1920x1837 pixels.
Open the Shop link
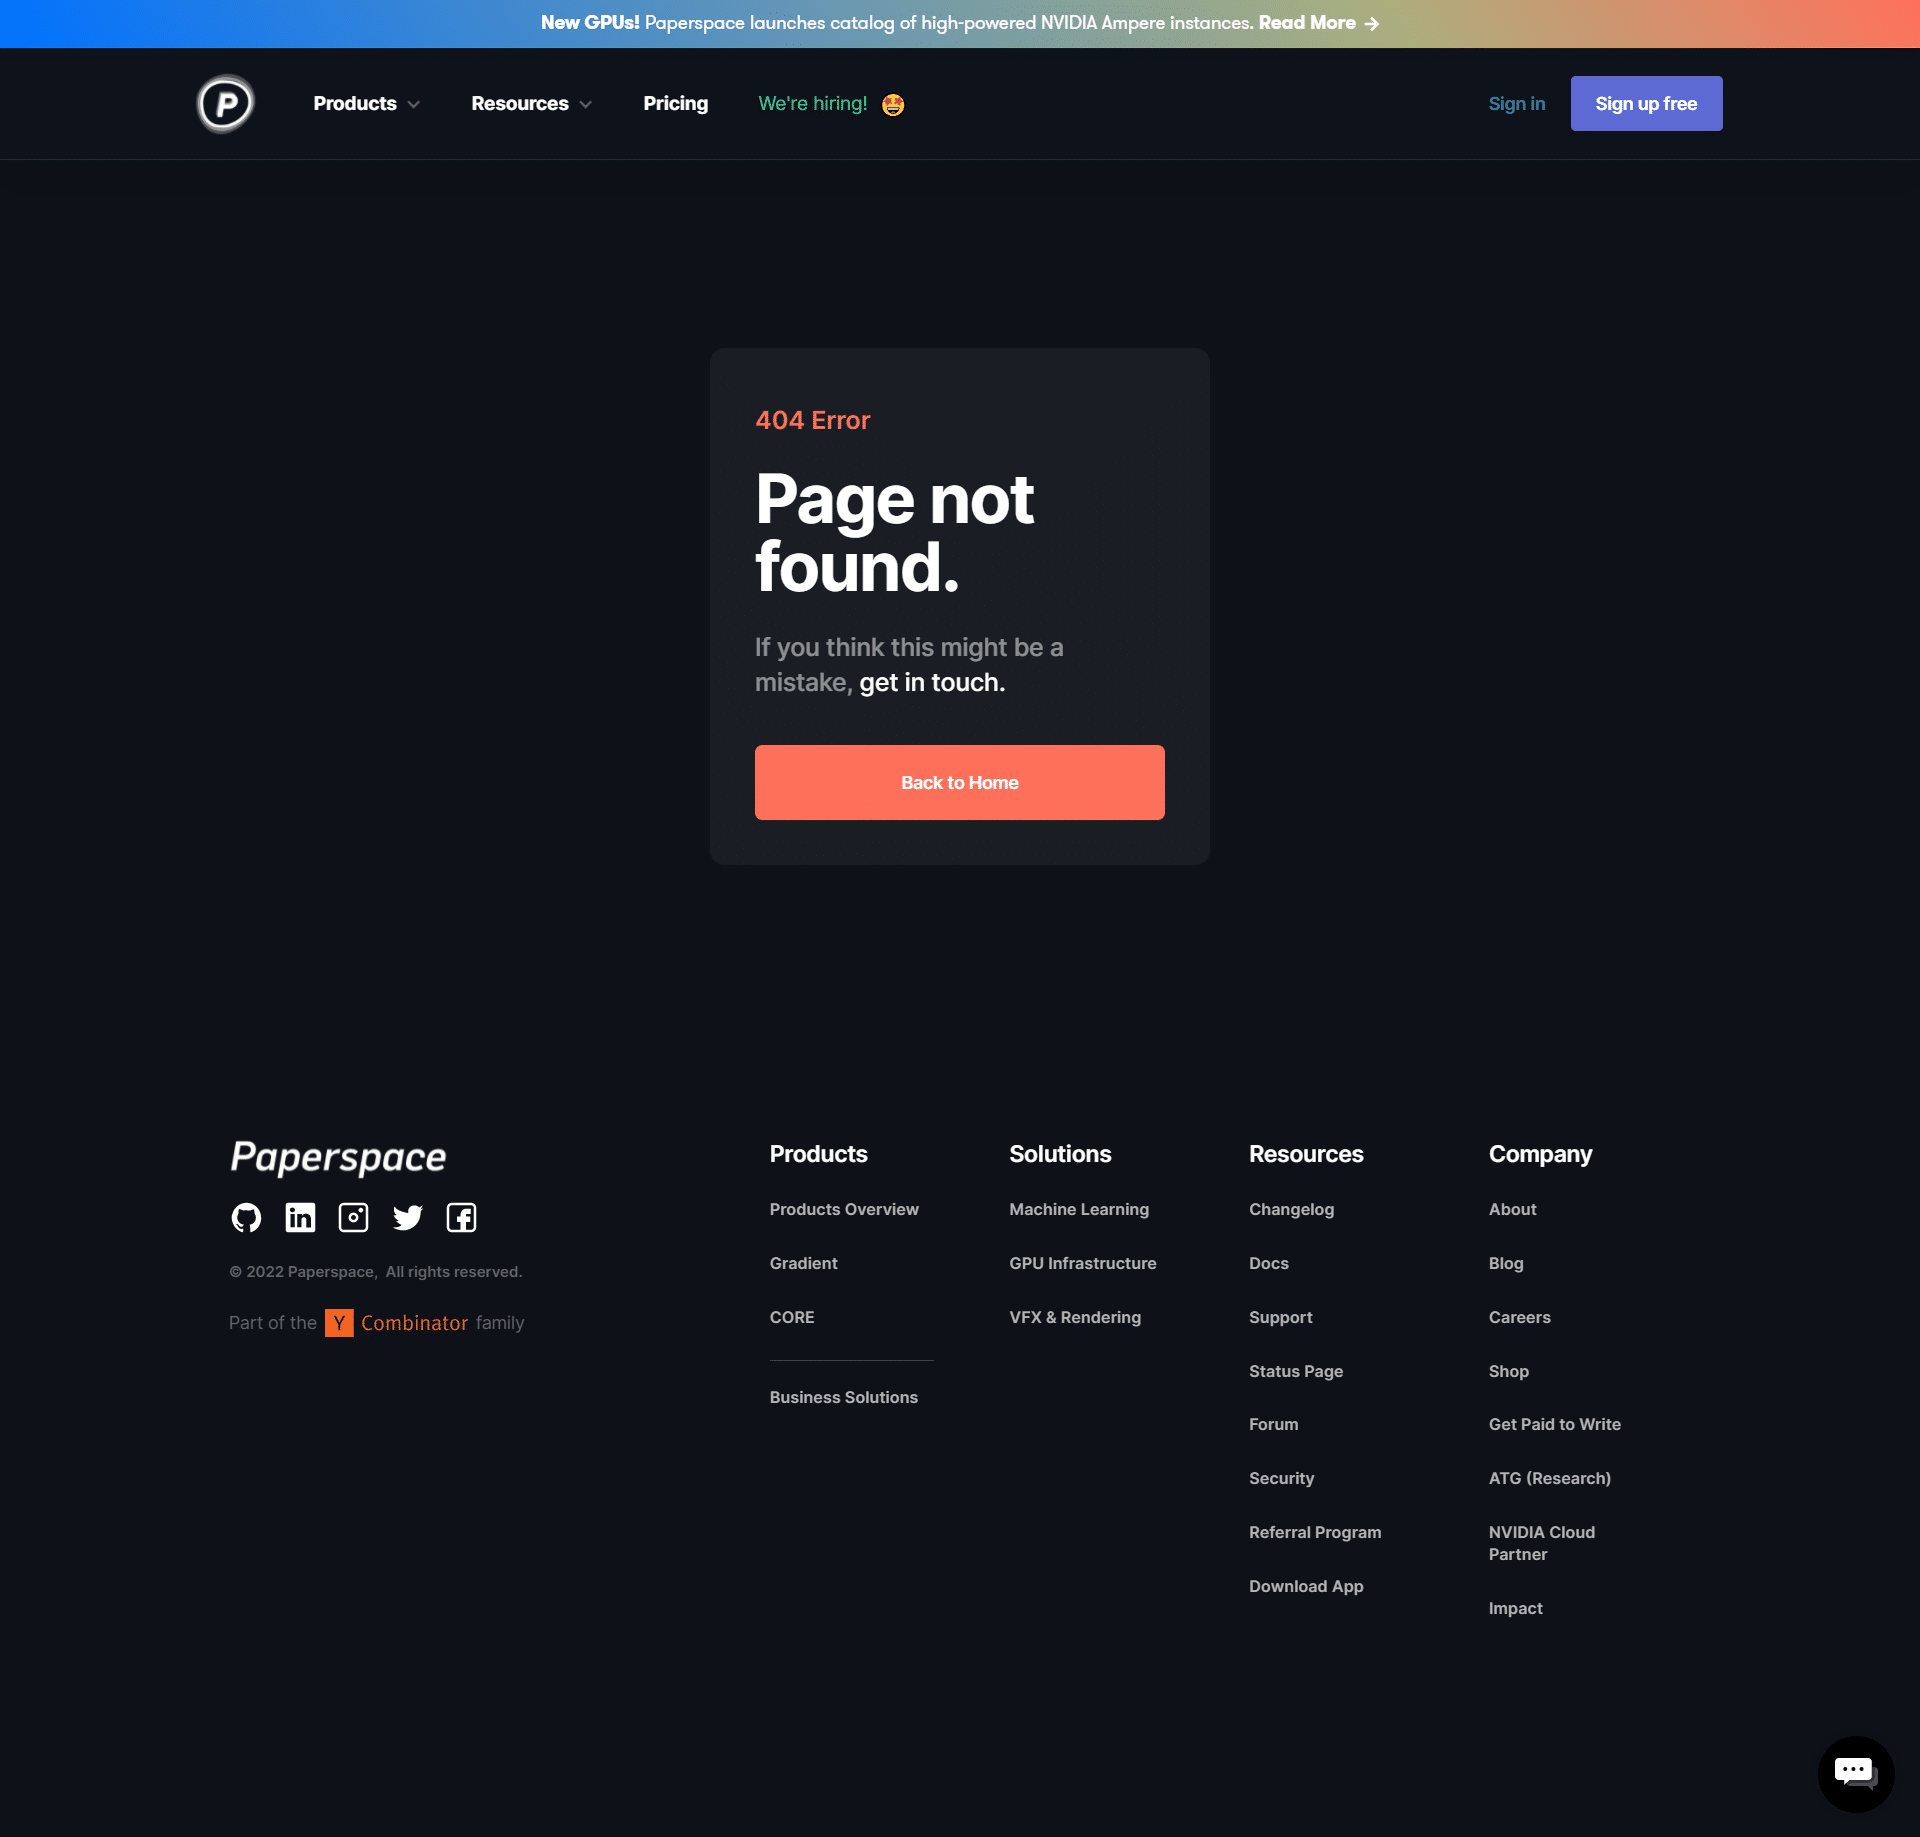(x=1508, y=1372)
